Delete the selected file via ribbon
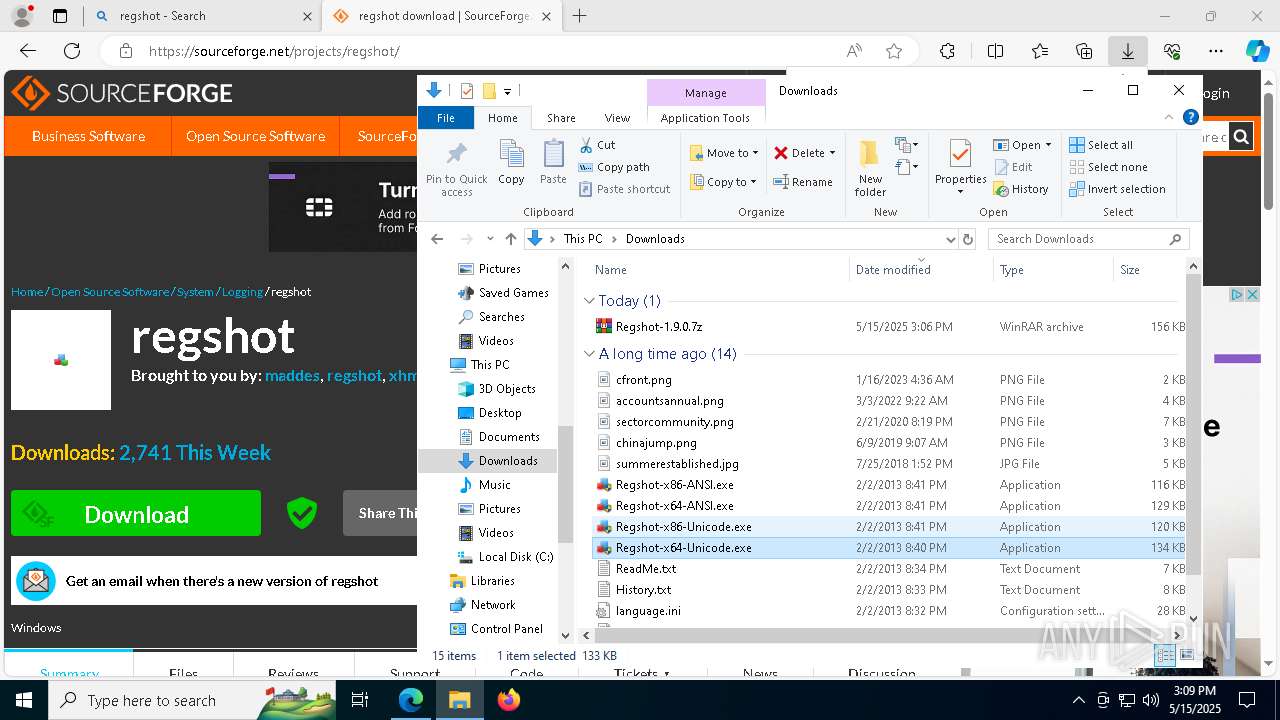 tap(799, 153)
